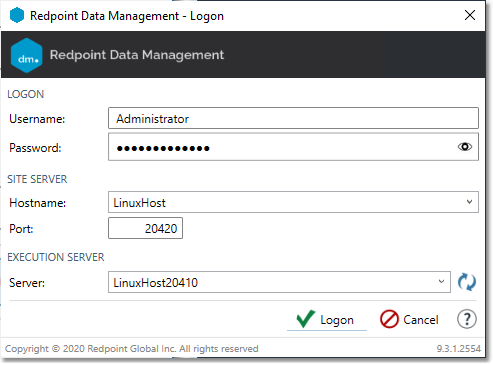Click the copyright Redpoint Global text
This screenshot has height=365, width=493.
click(x=132, y=349)
